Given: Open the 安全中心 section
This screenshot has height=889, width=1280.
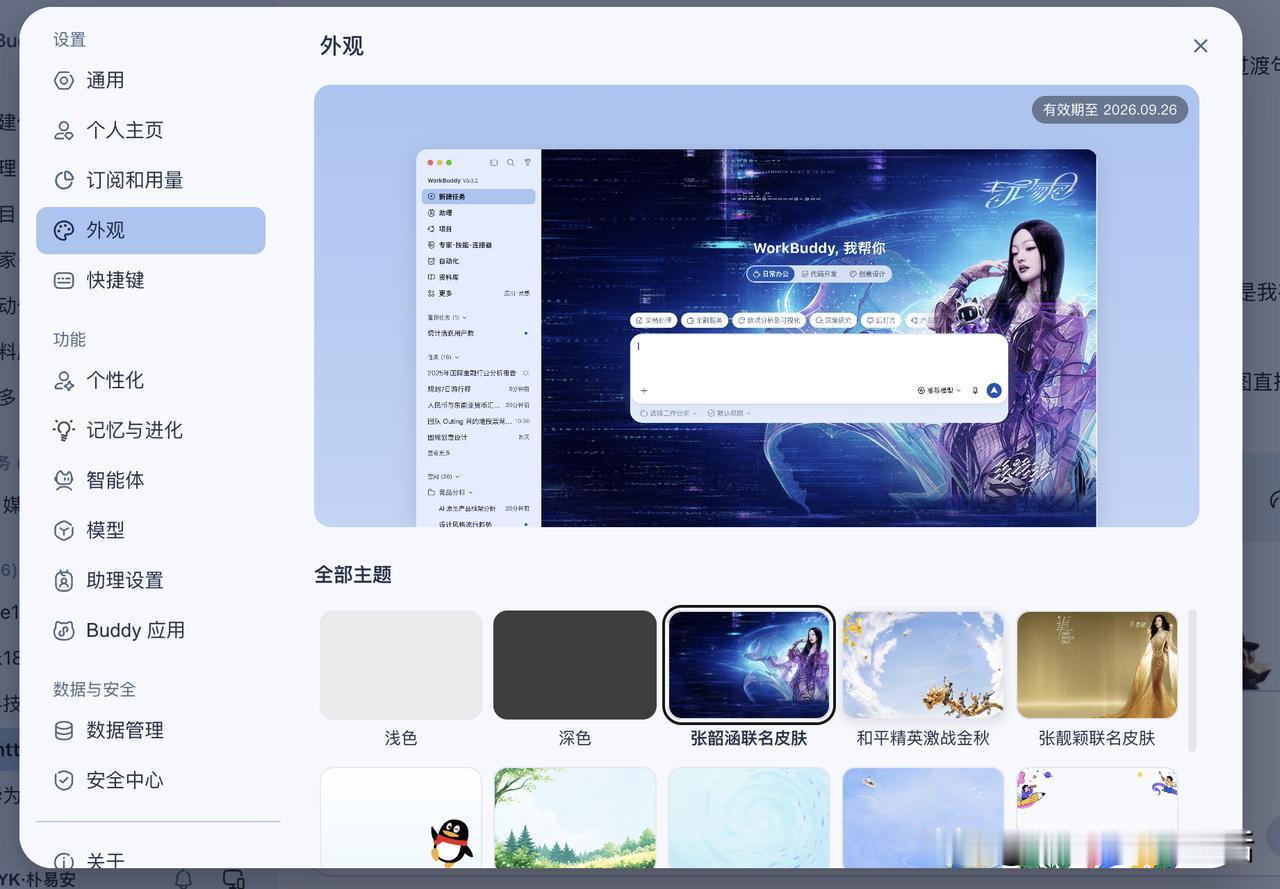Looking at the screenshot, I should pyautogui.click(x=150, y=780).
